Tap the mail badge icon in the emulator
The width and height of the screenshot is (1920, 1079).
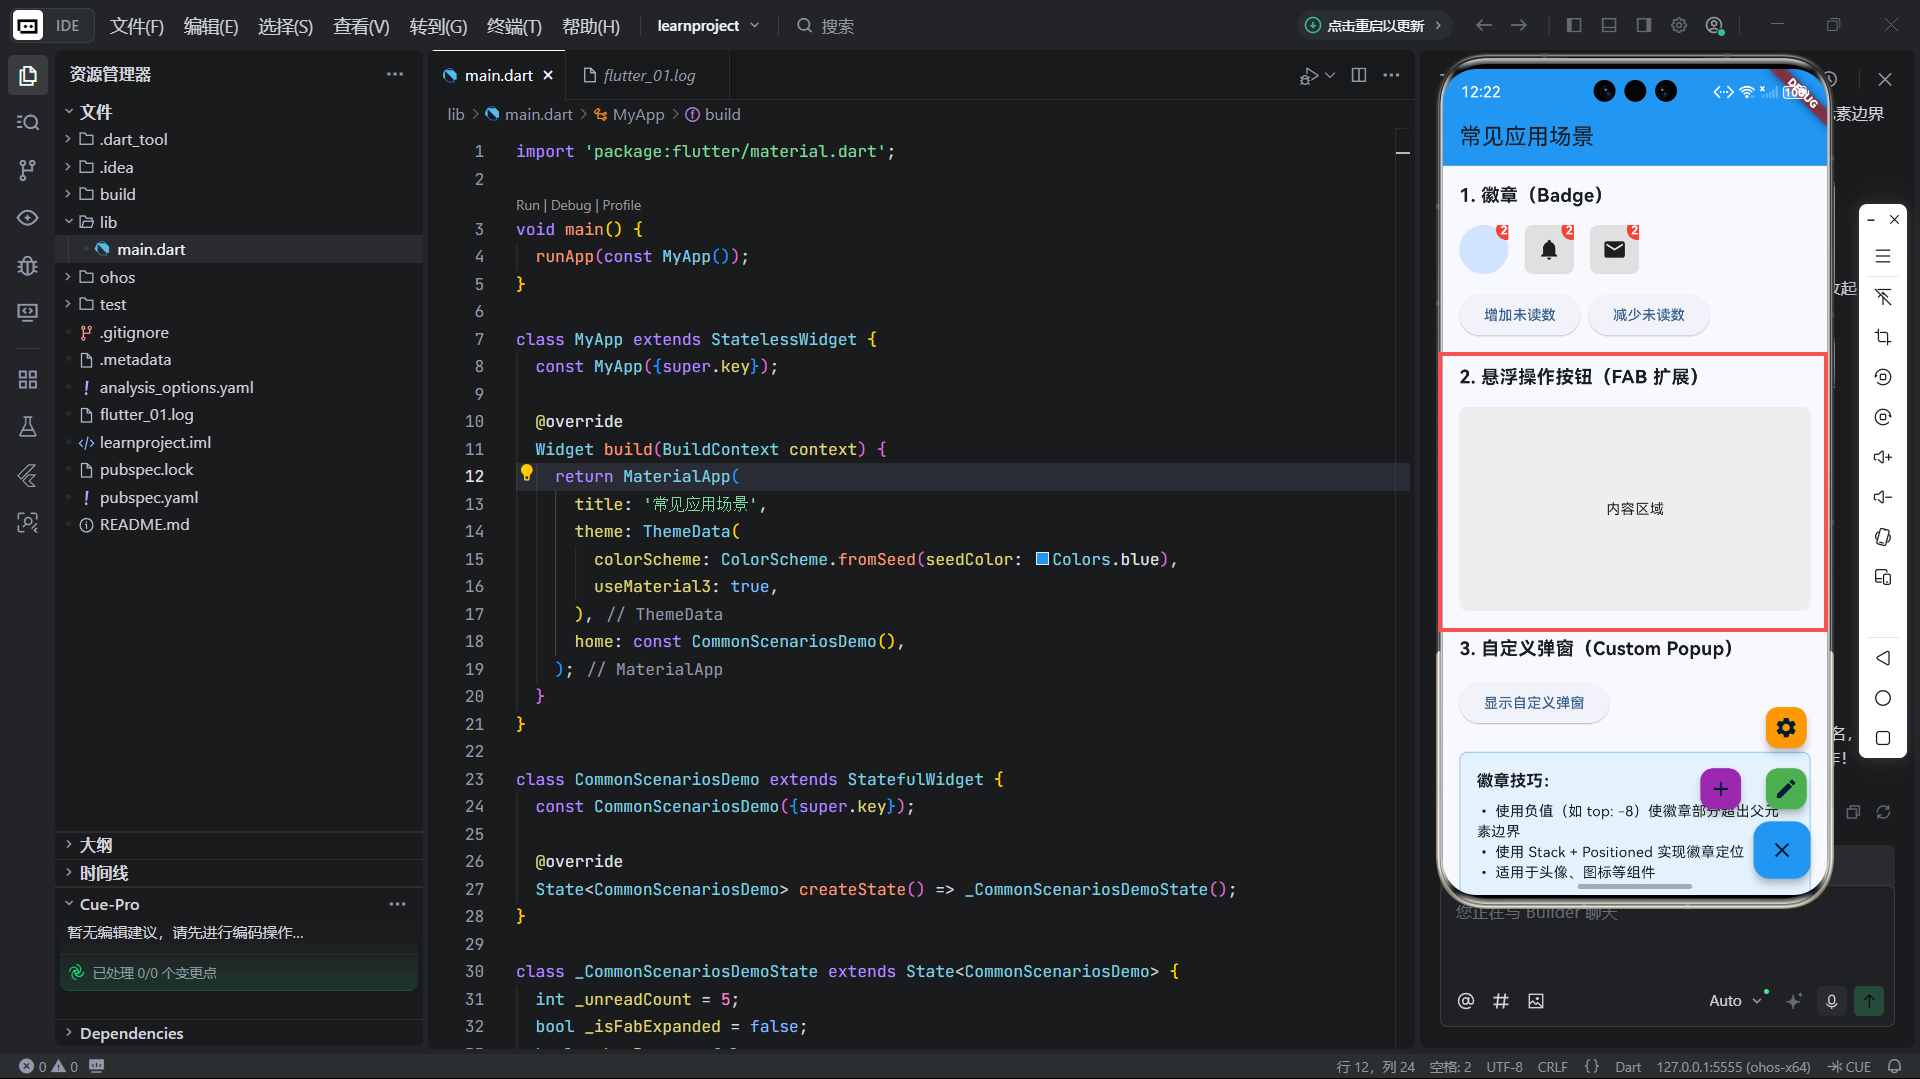pyautogui.click(x=1614, y=249)
